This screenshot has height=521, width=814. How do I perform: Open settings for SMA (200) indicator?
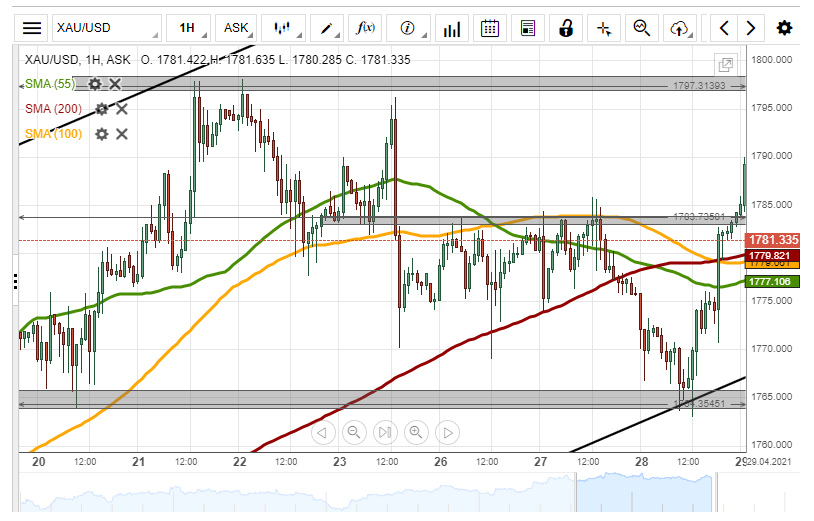pos(101,109)
